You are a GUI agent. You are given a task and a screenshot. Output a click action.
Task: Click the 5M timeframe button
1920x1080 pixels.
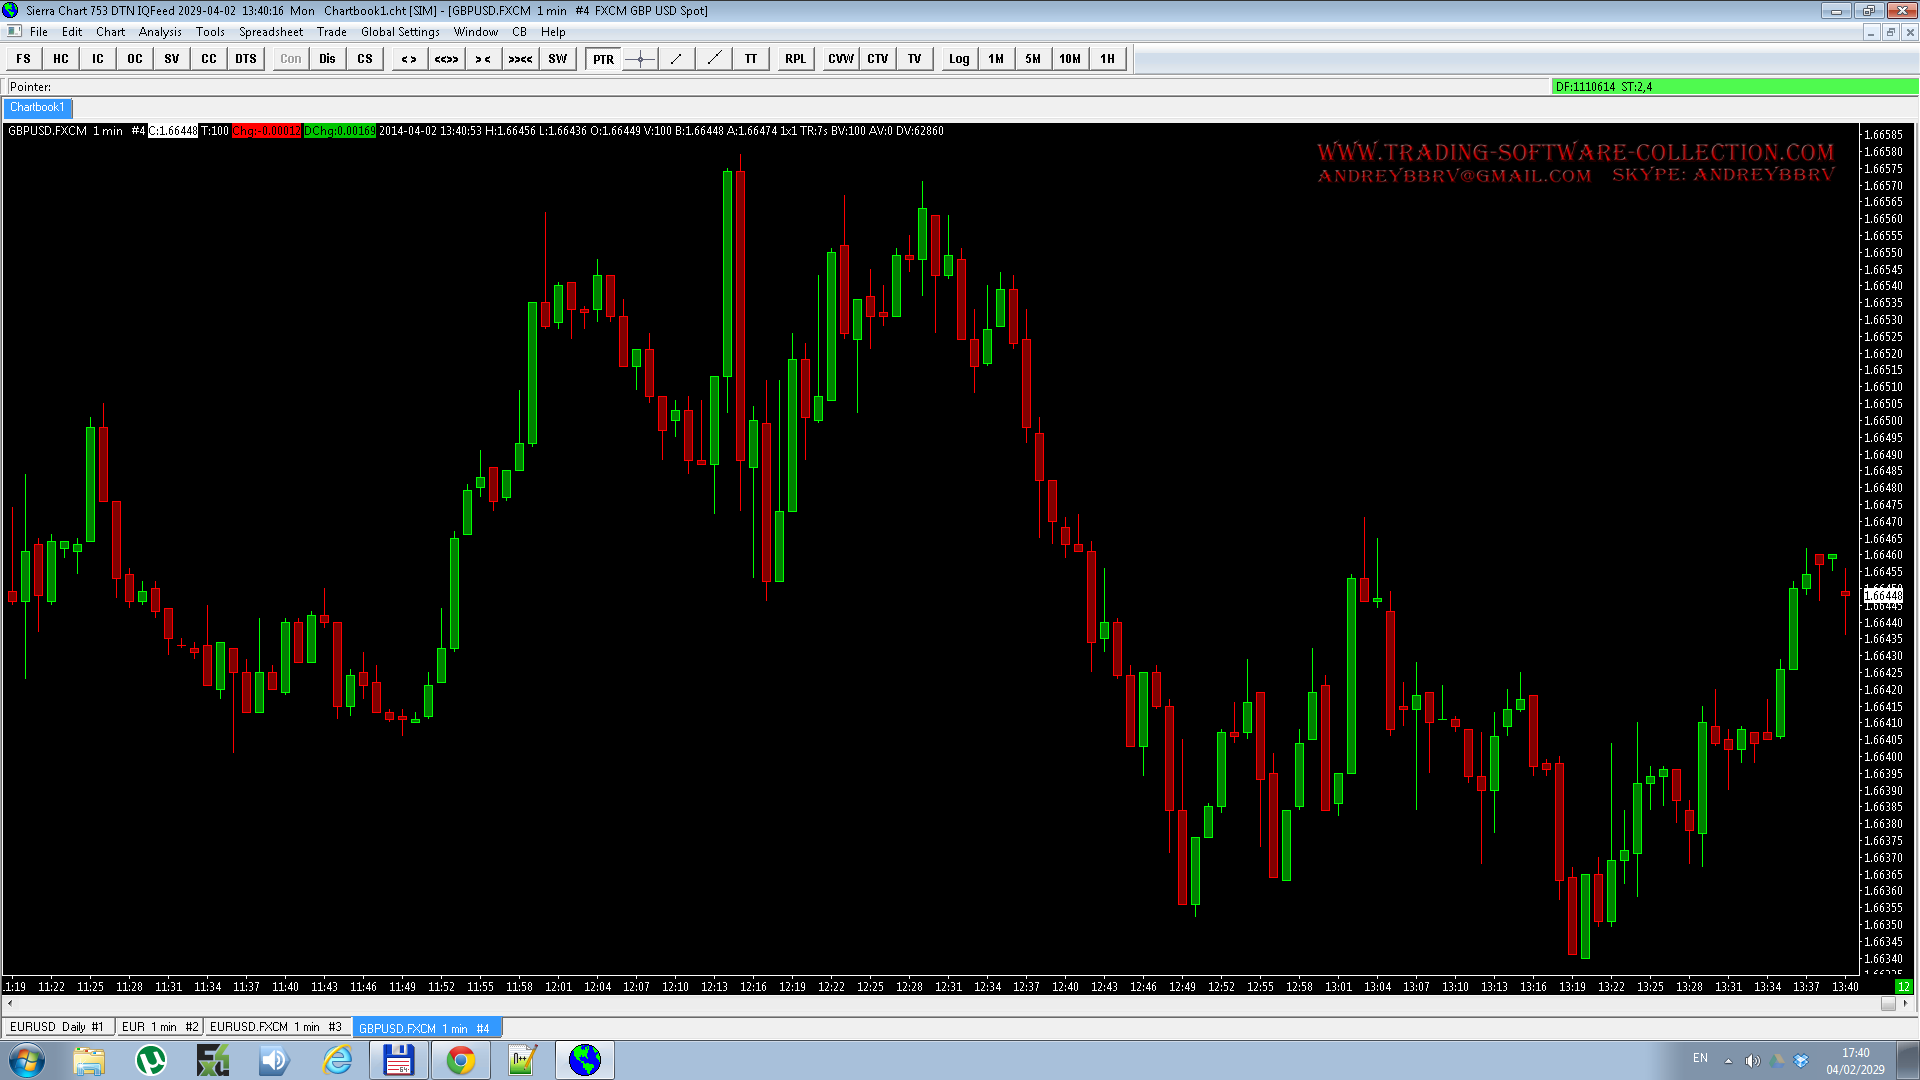click(x=1033, y=59)
